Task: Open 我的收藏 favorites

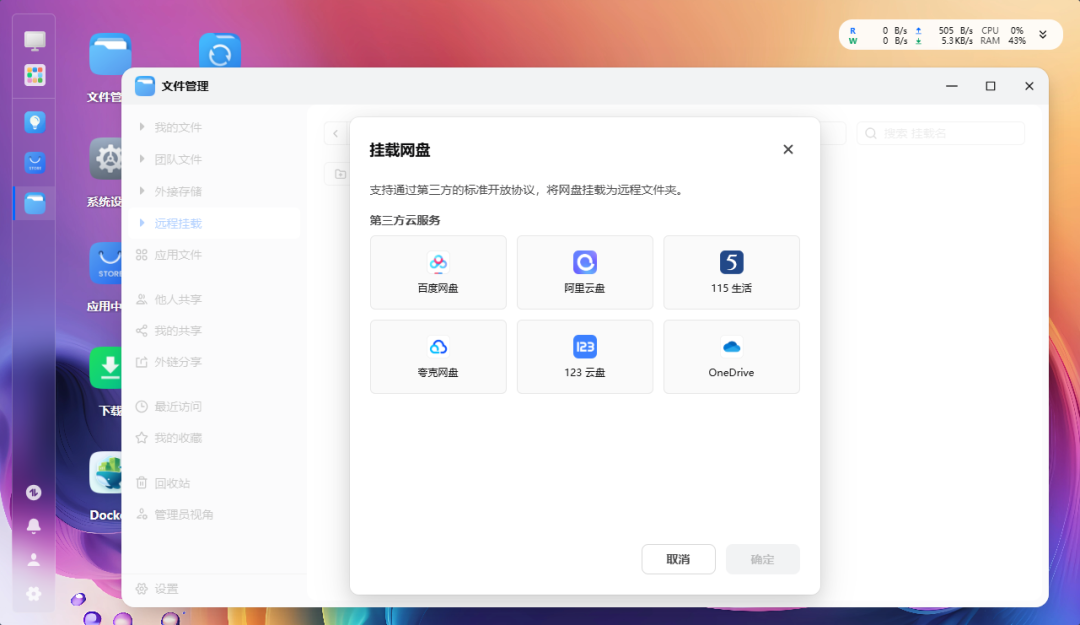Action: [178, 438]
